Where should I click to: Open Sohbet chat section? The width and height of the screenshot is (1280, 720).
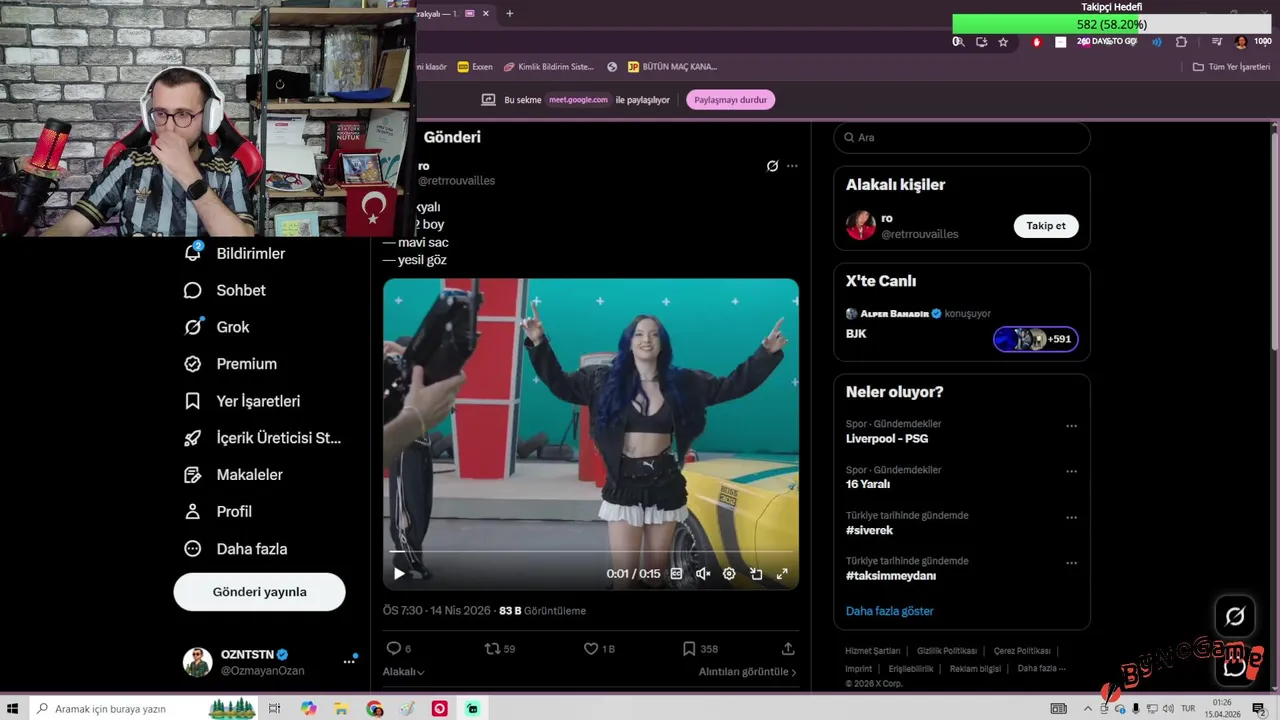tap(225, 290)
